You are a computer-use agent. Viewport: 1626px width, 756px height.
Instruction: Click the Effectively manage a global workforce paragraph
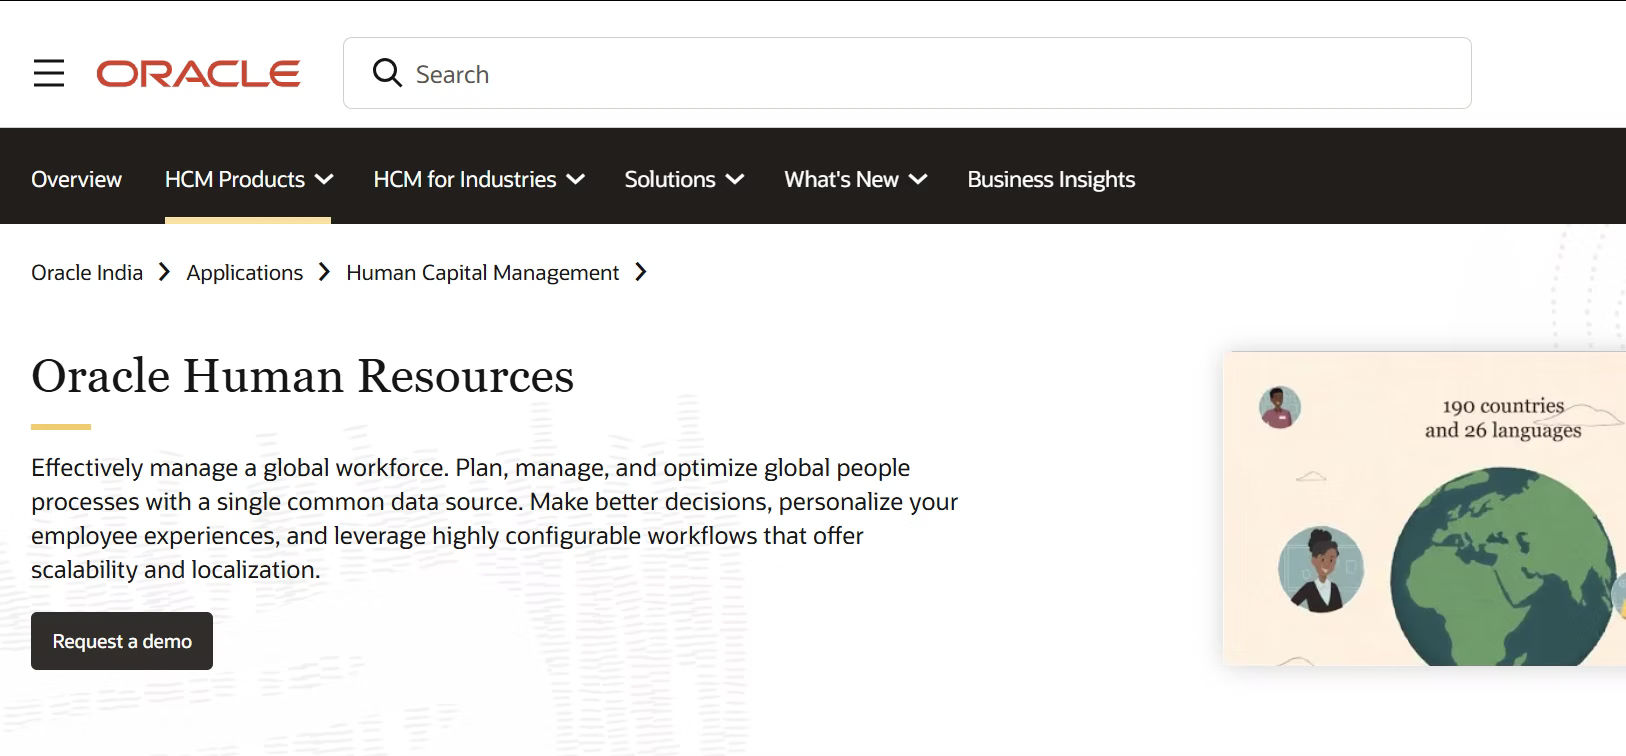coord(495,519)
